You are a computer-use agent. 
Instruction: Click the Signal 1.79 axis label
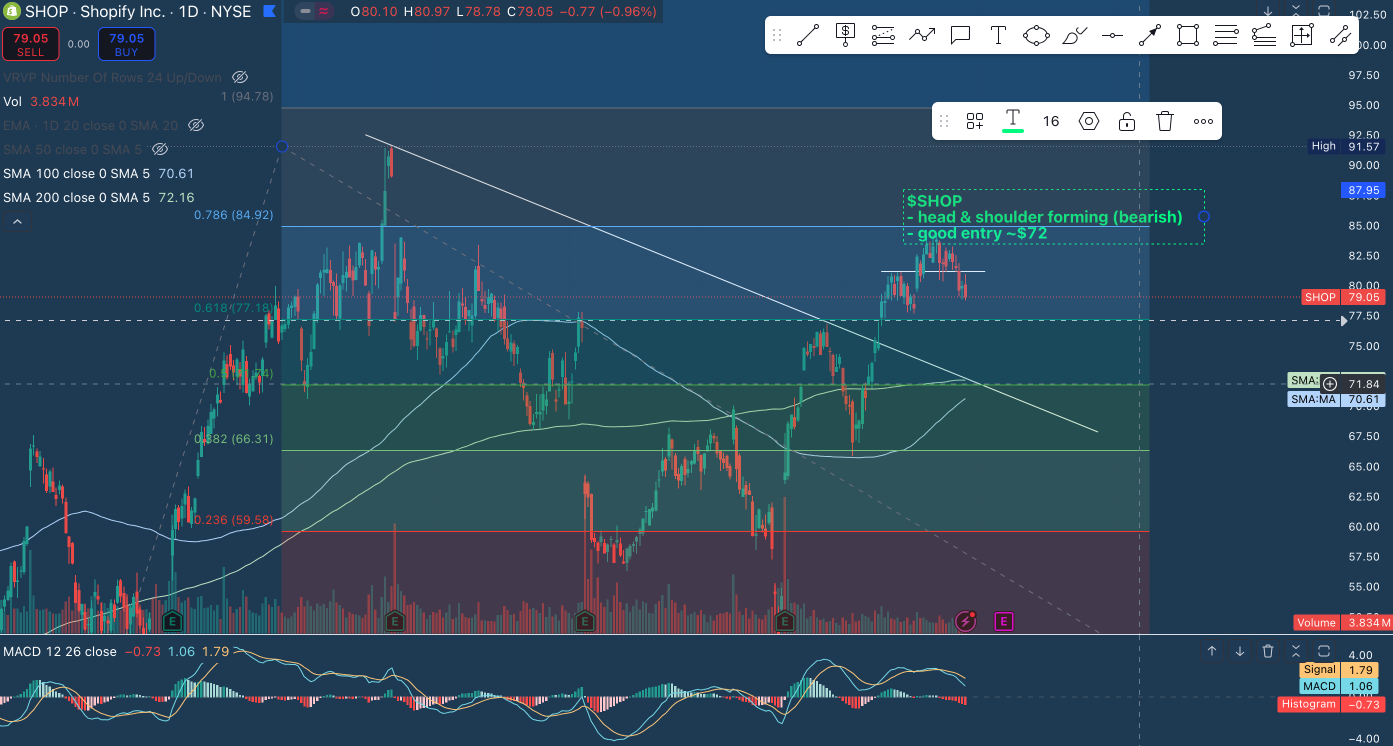1341,669
